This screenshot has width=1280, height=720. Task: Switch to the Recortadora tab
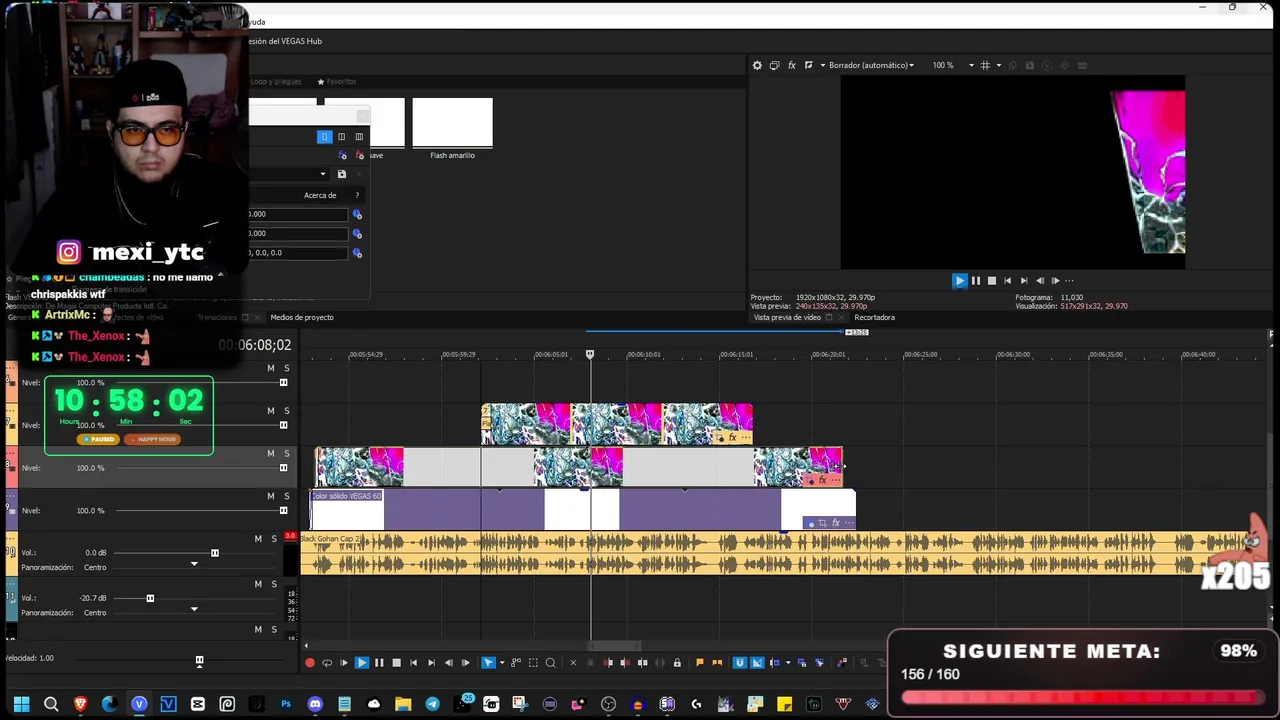point(874,317)
